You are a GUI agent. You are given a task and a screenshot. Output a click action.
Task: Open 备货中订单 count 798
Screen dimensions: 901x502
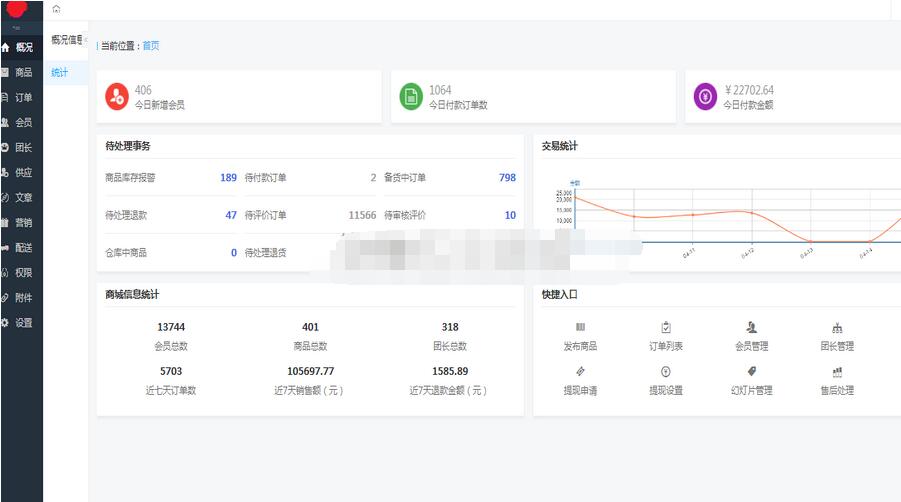507,177
